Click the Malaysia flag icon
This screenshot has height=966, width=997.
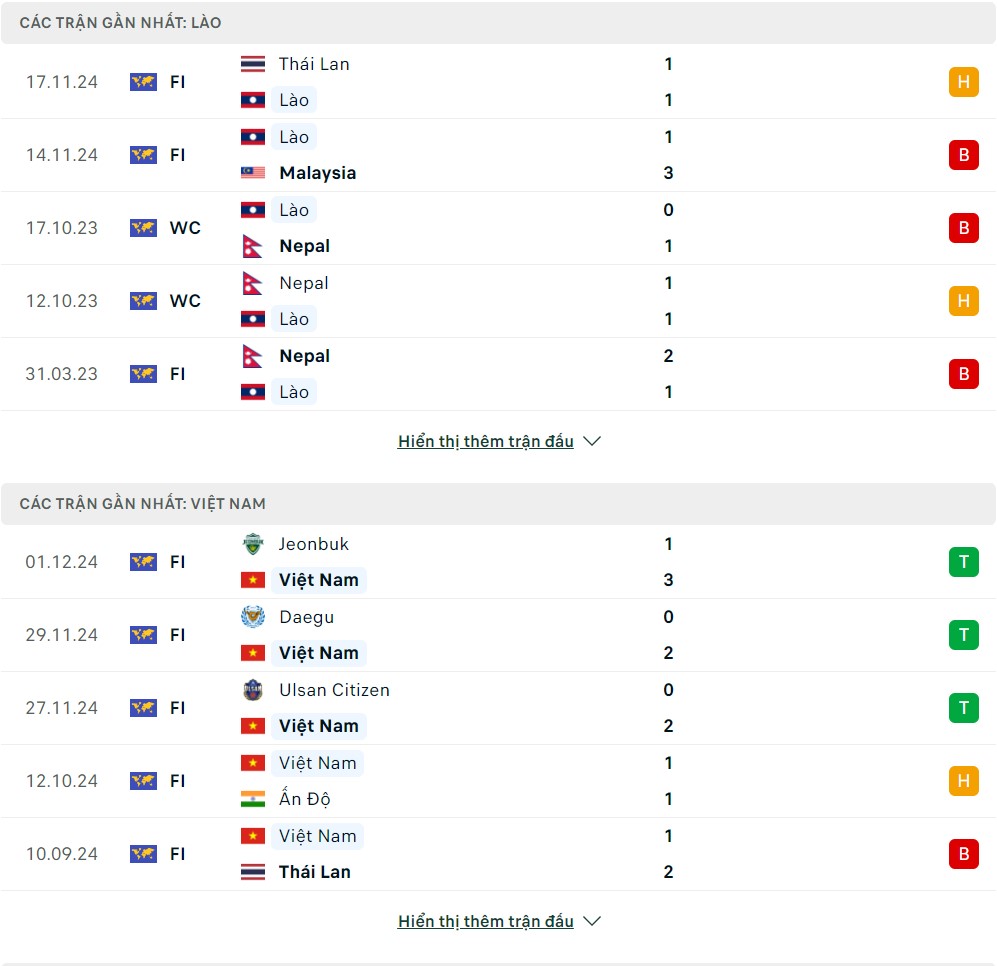253,173
